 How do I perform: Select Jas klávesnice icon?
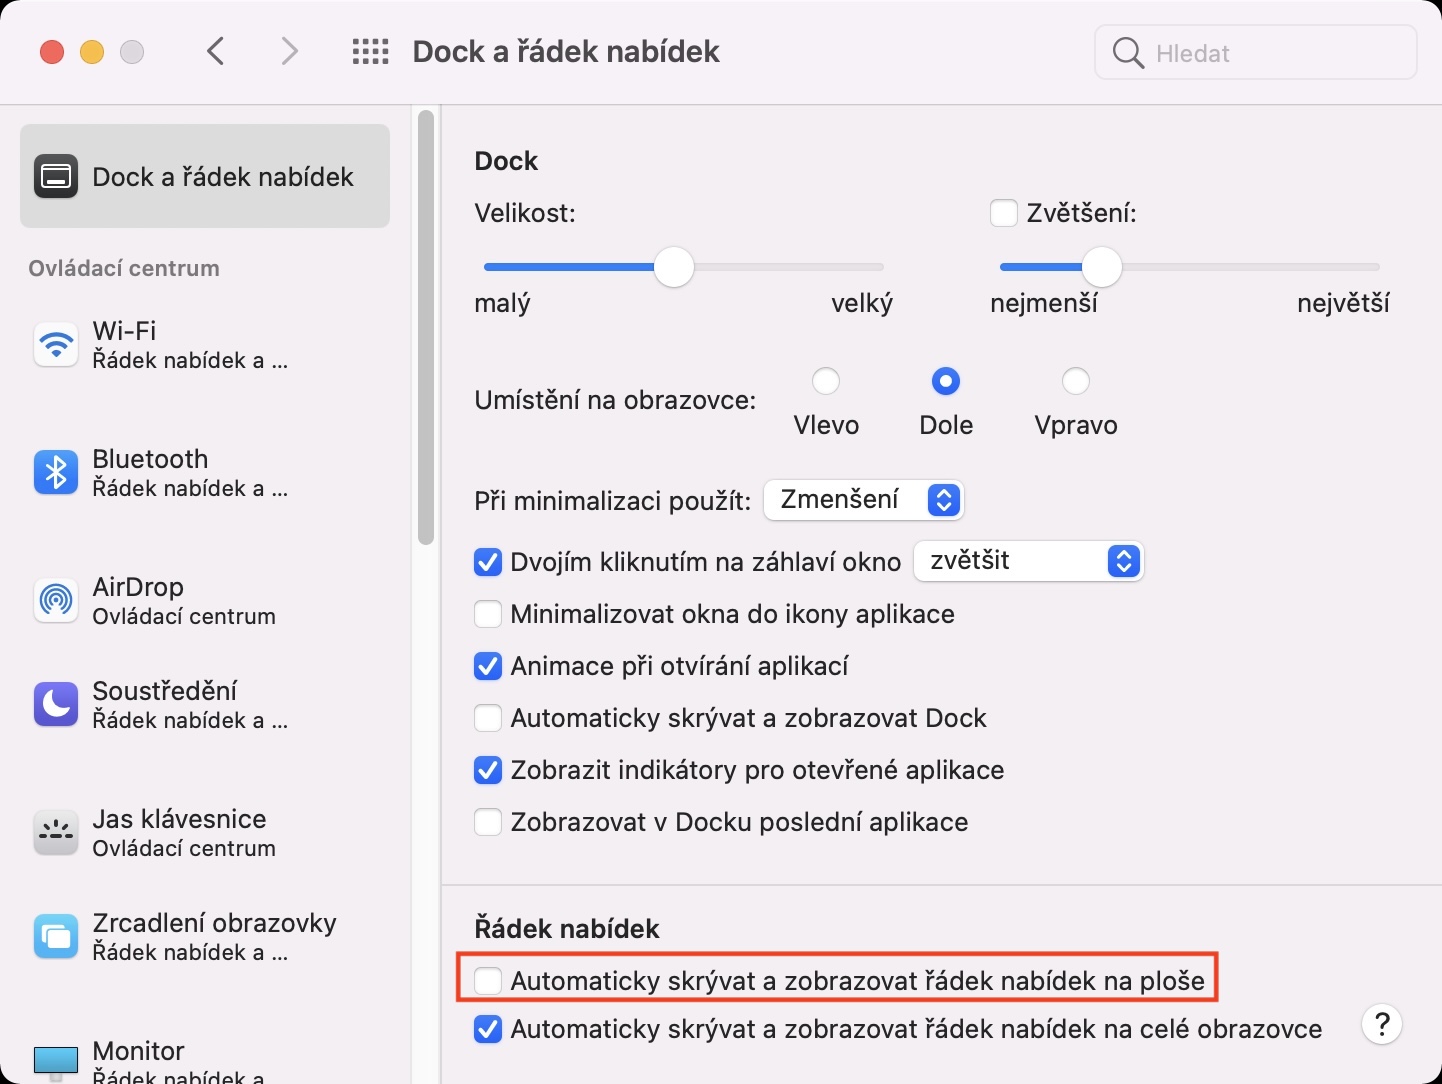coord(56,833)
